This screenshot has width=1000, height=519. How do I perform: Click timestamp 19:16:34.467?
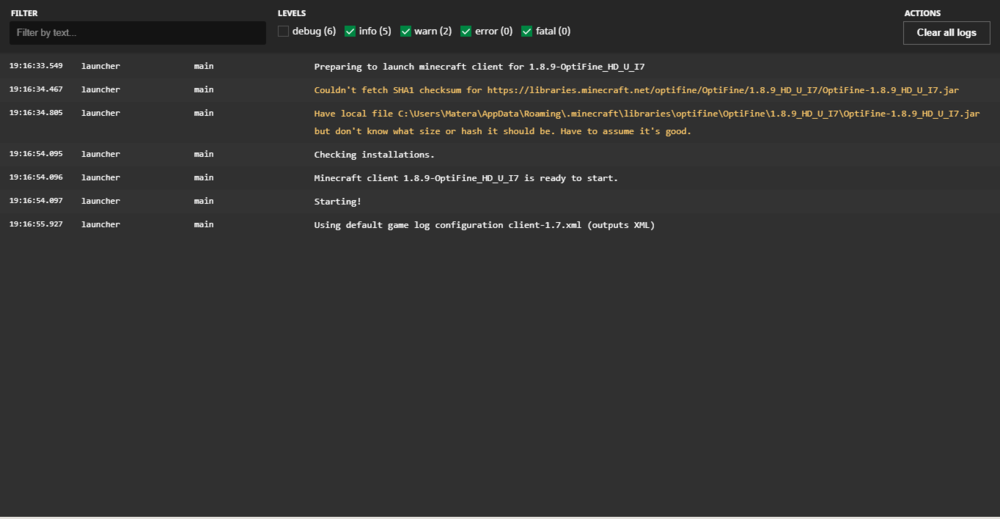coord(36,89)
